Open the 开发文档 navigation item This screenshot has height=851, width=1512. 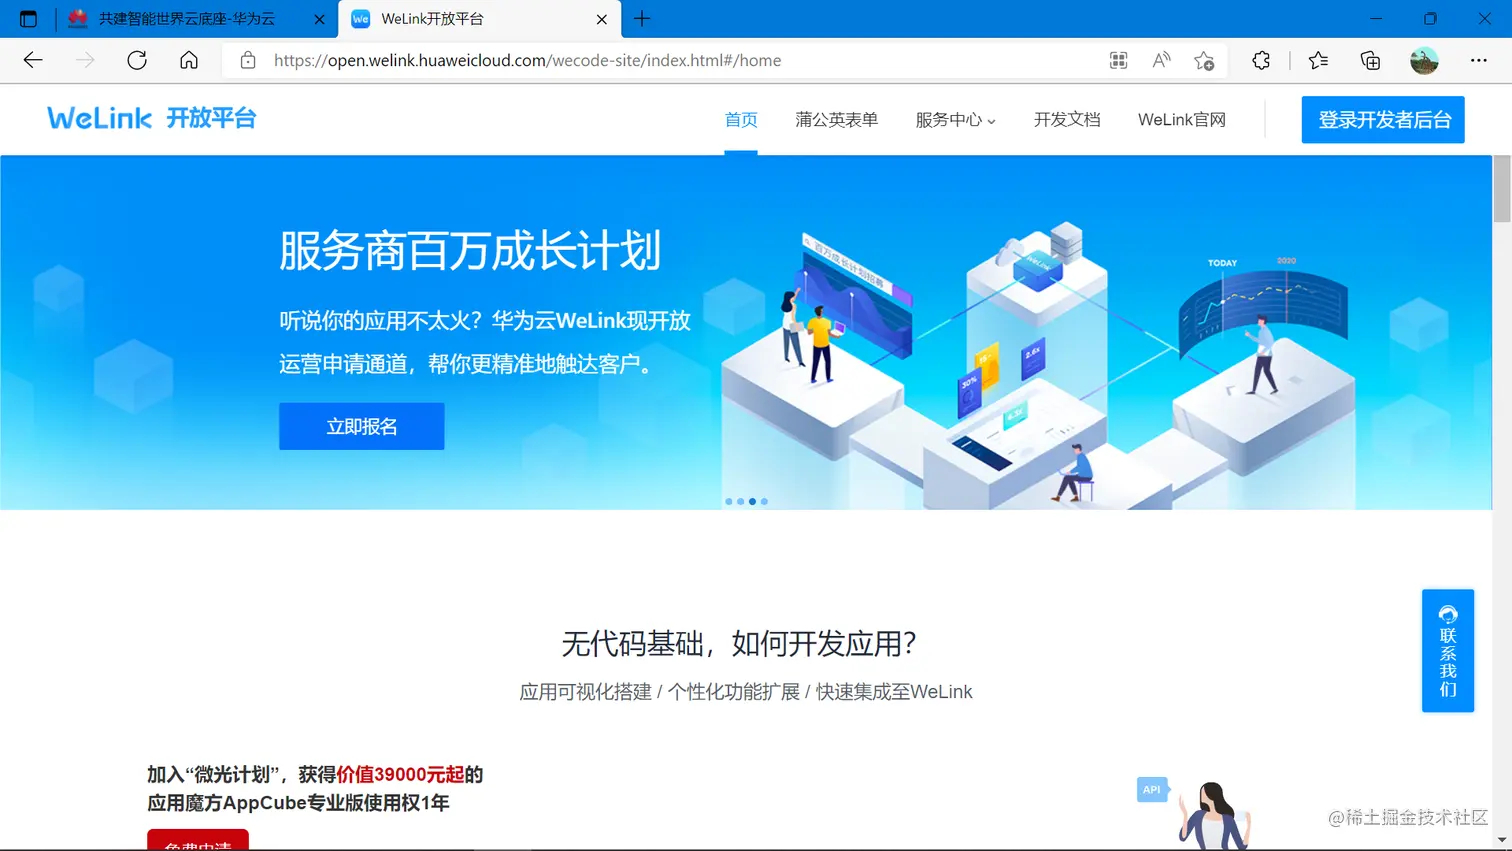click(1067, 120)
